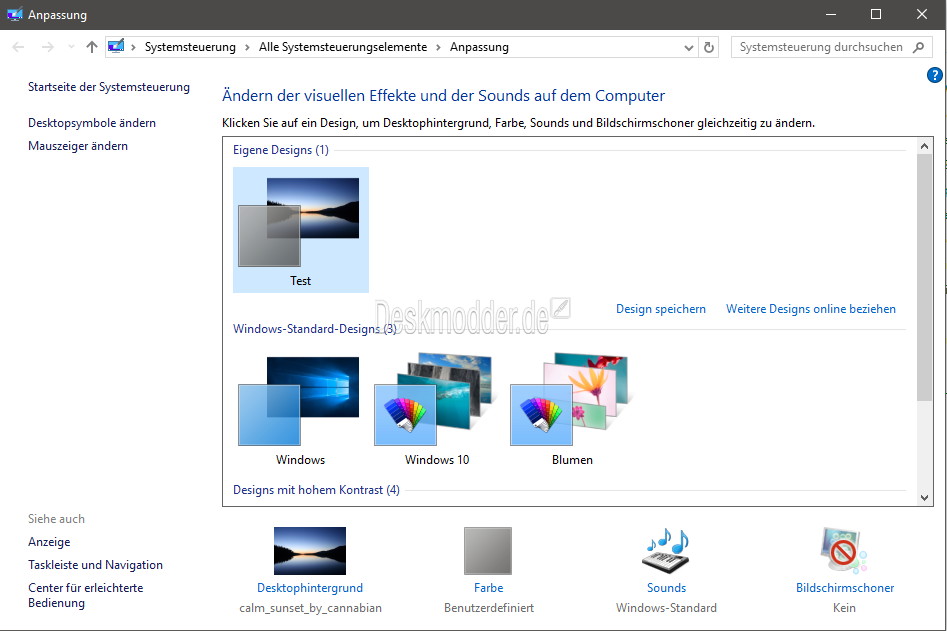Click the blue help question mark icon

[x=935, y=75]
